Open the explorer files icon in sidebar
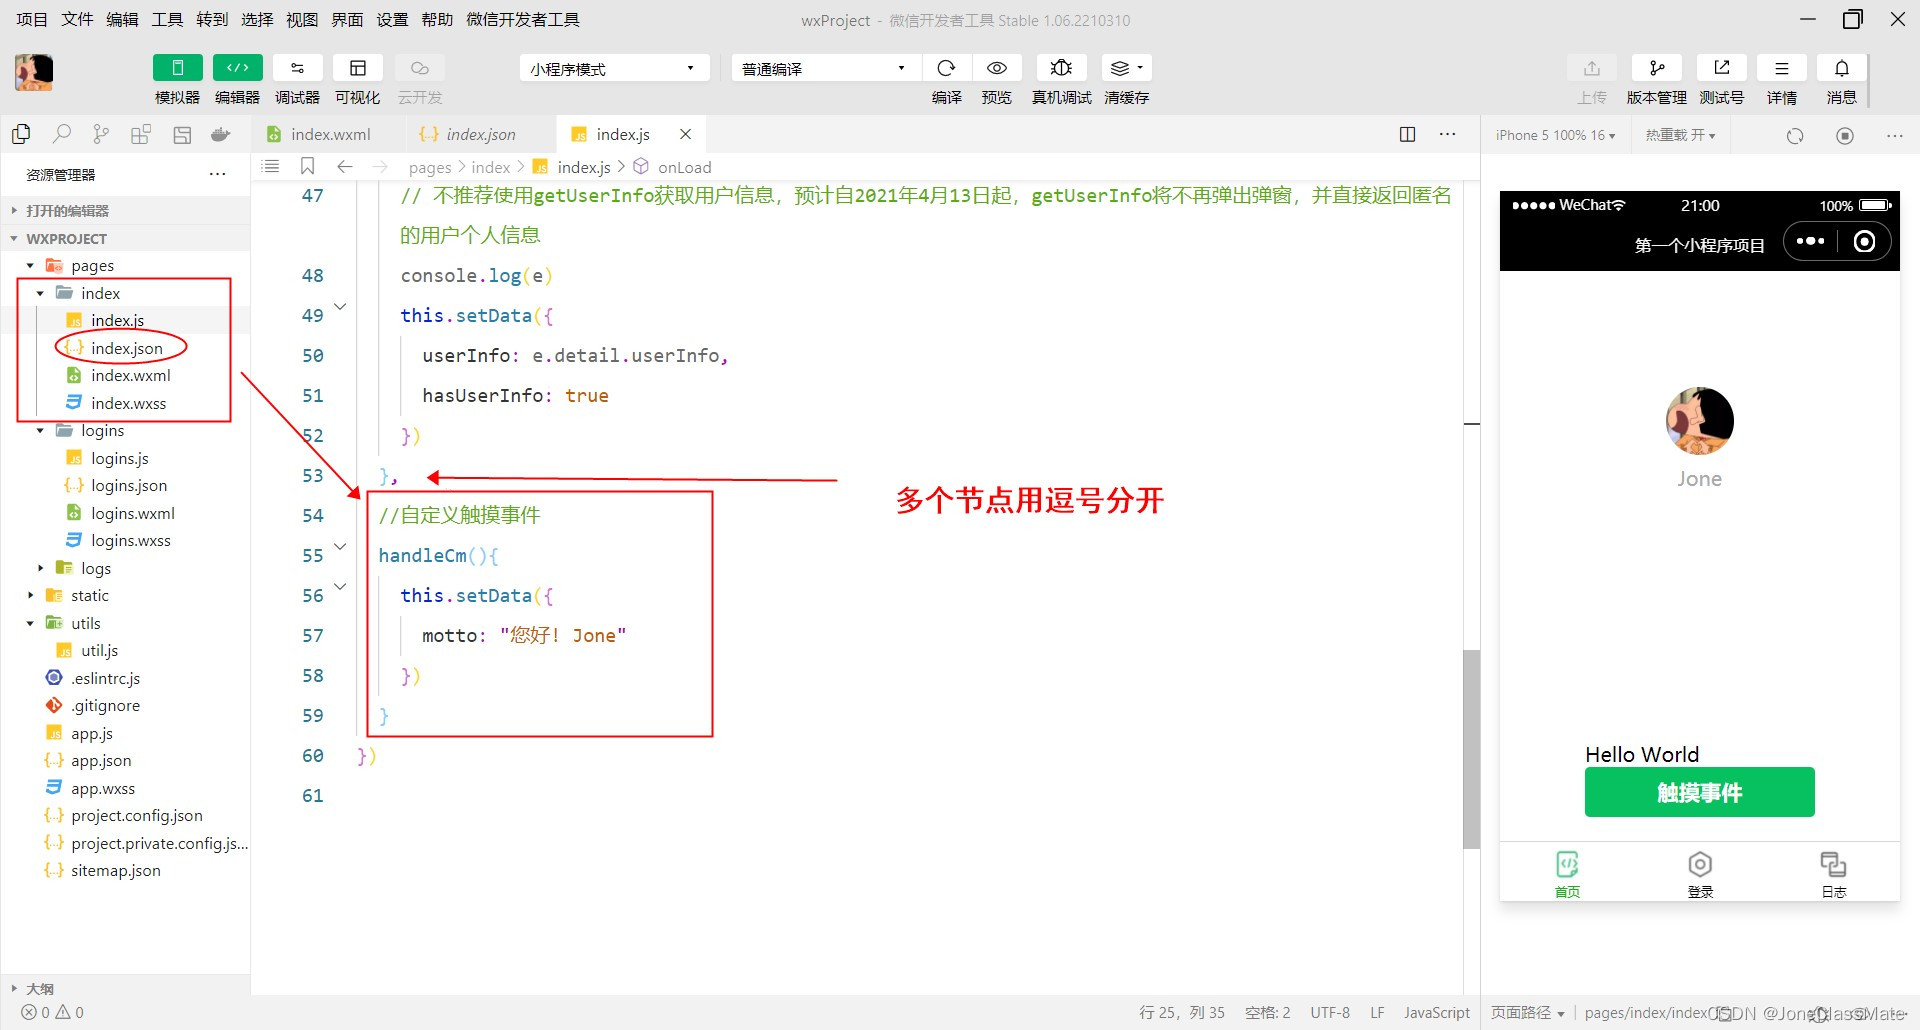Viewport: 1920px width, 1030px height. (x=21, y=134)
